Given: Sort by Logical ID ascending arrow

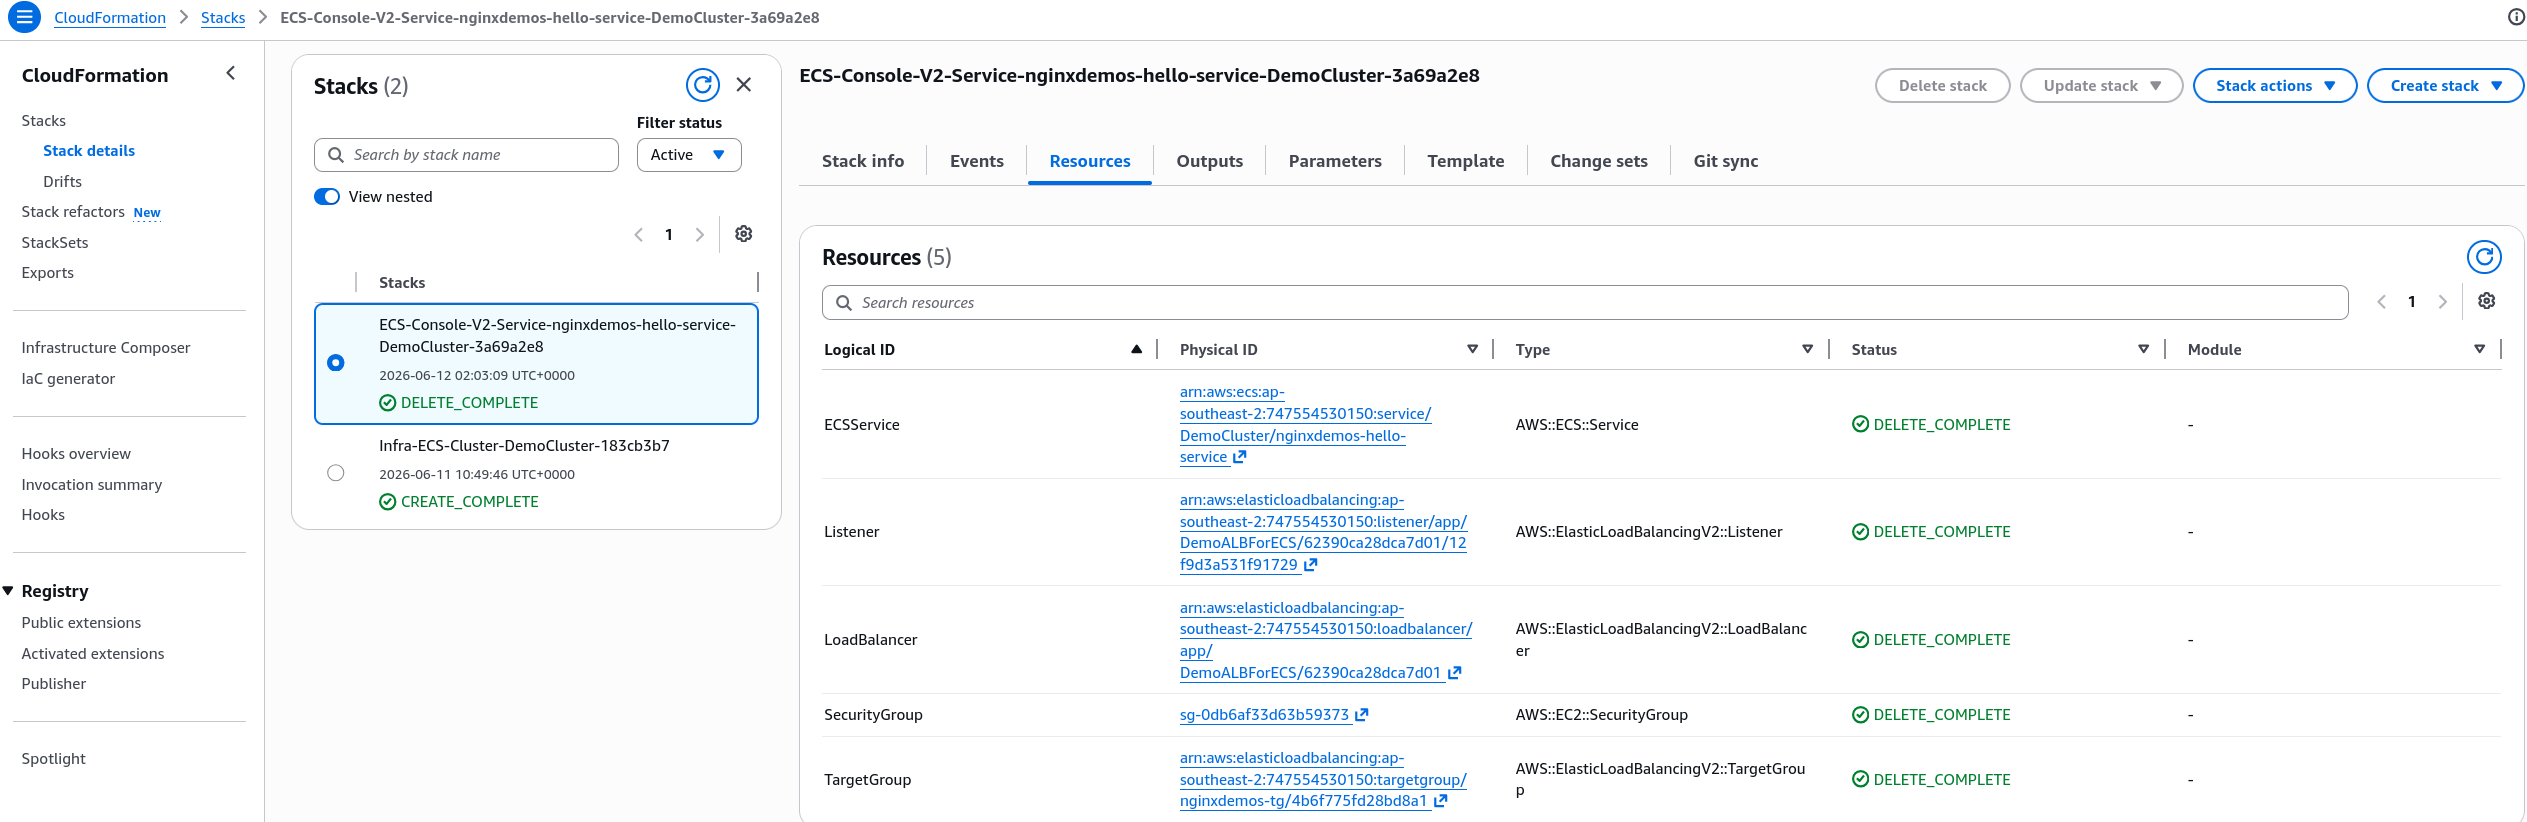Looking at the screenshot, I should pos(1137,349).
